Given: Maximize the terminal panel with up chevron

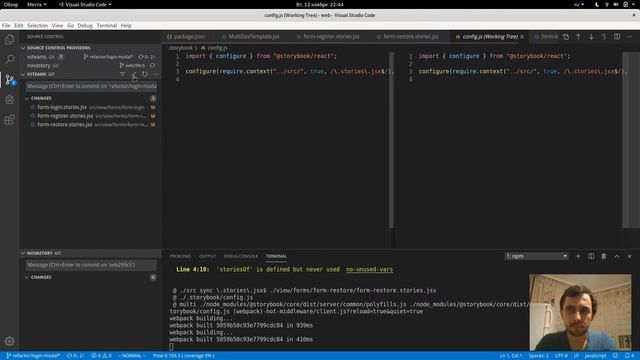Looking at the screenshot, I should click(617, 256).
